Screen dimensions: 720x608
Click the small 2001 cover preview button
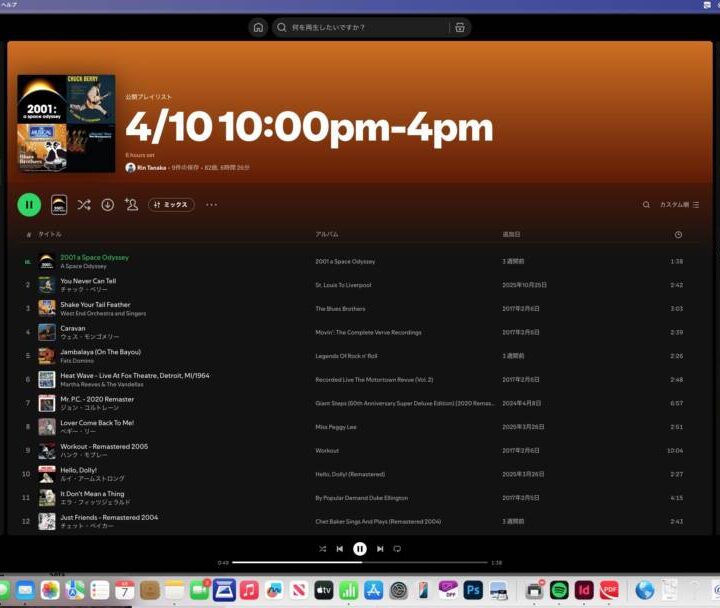point(59,205)
